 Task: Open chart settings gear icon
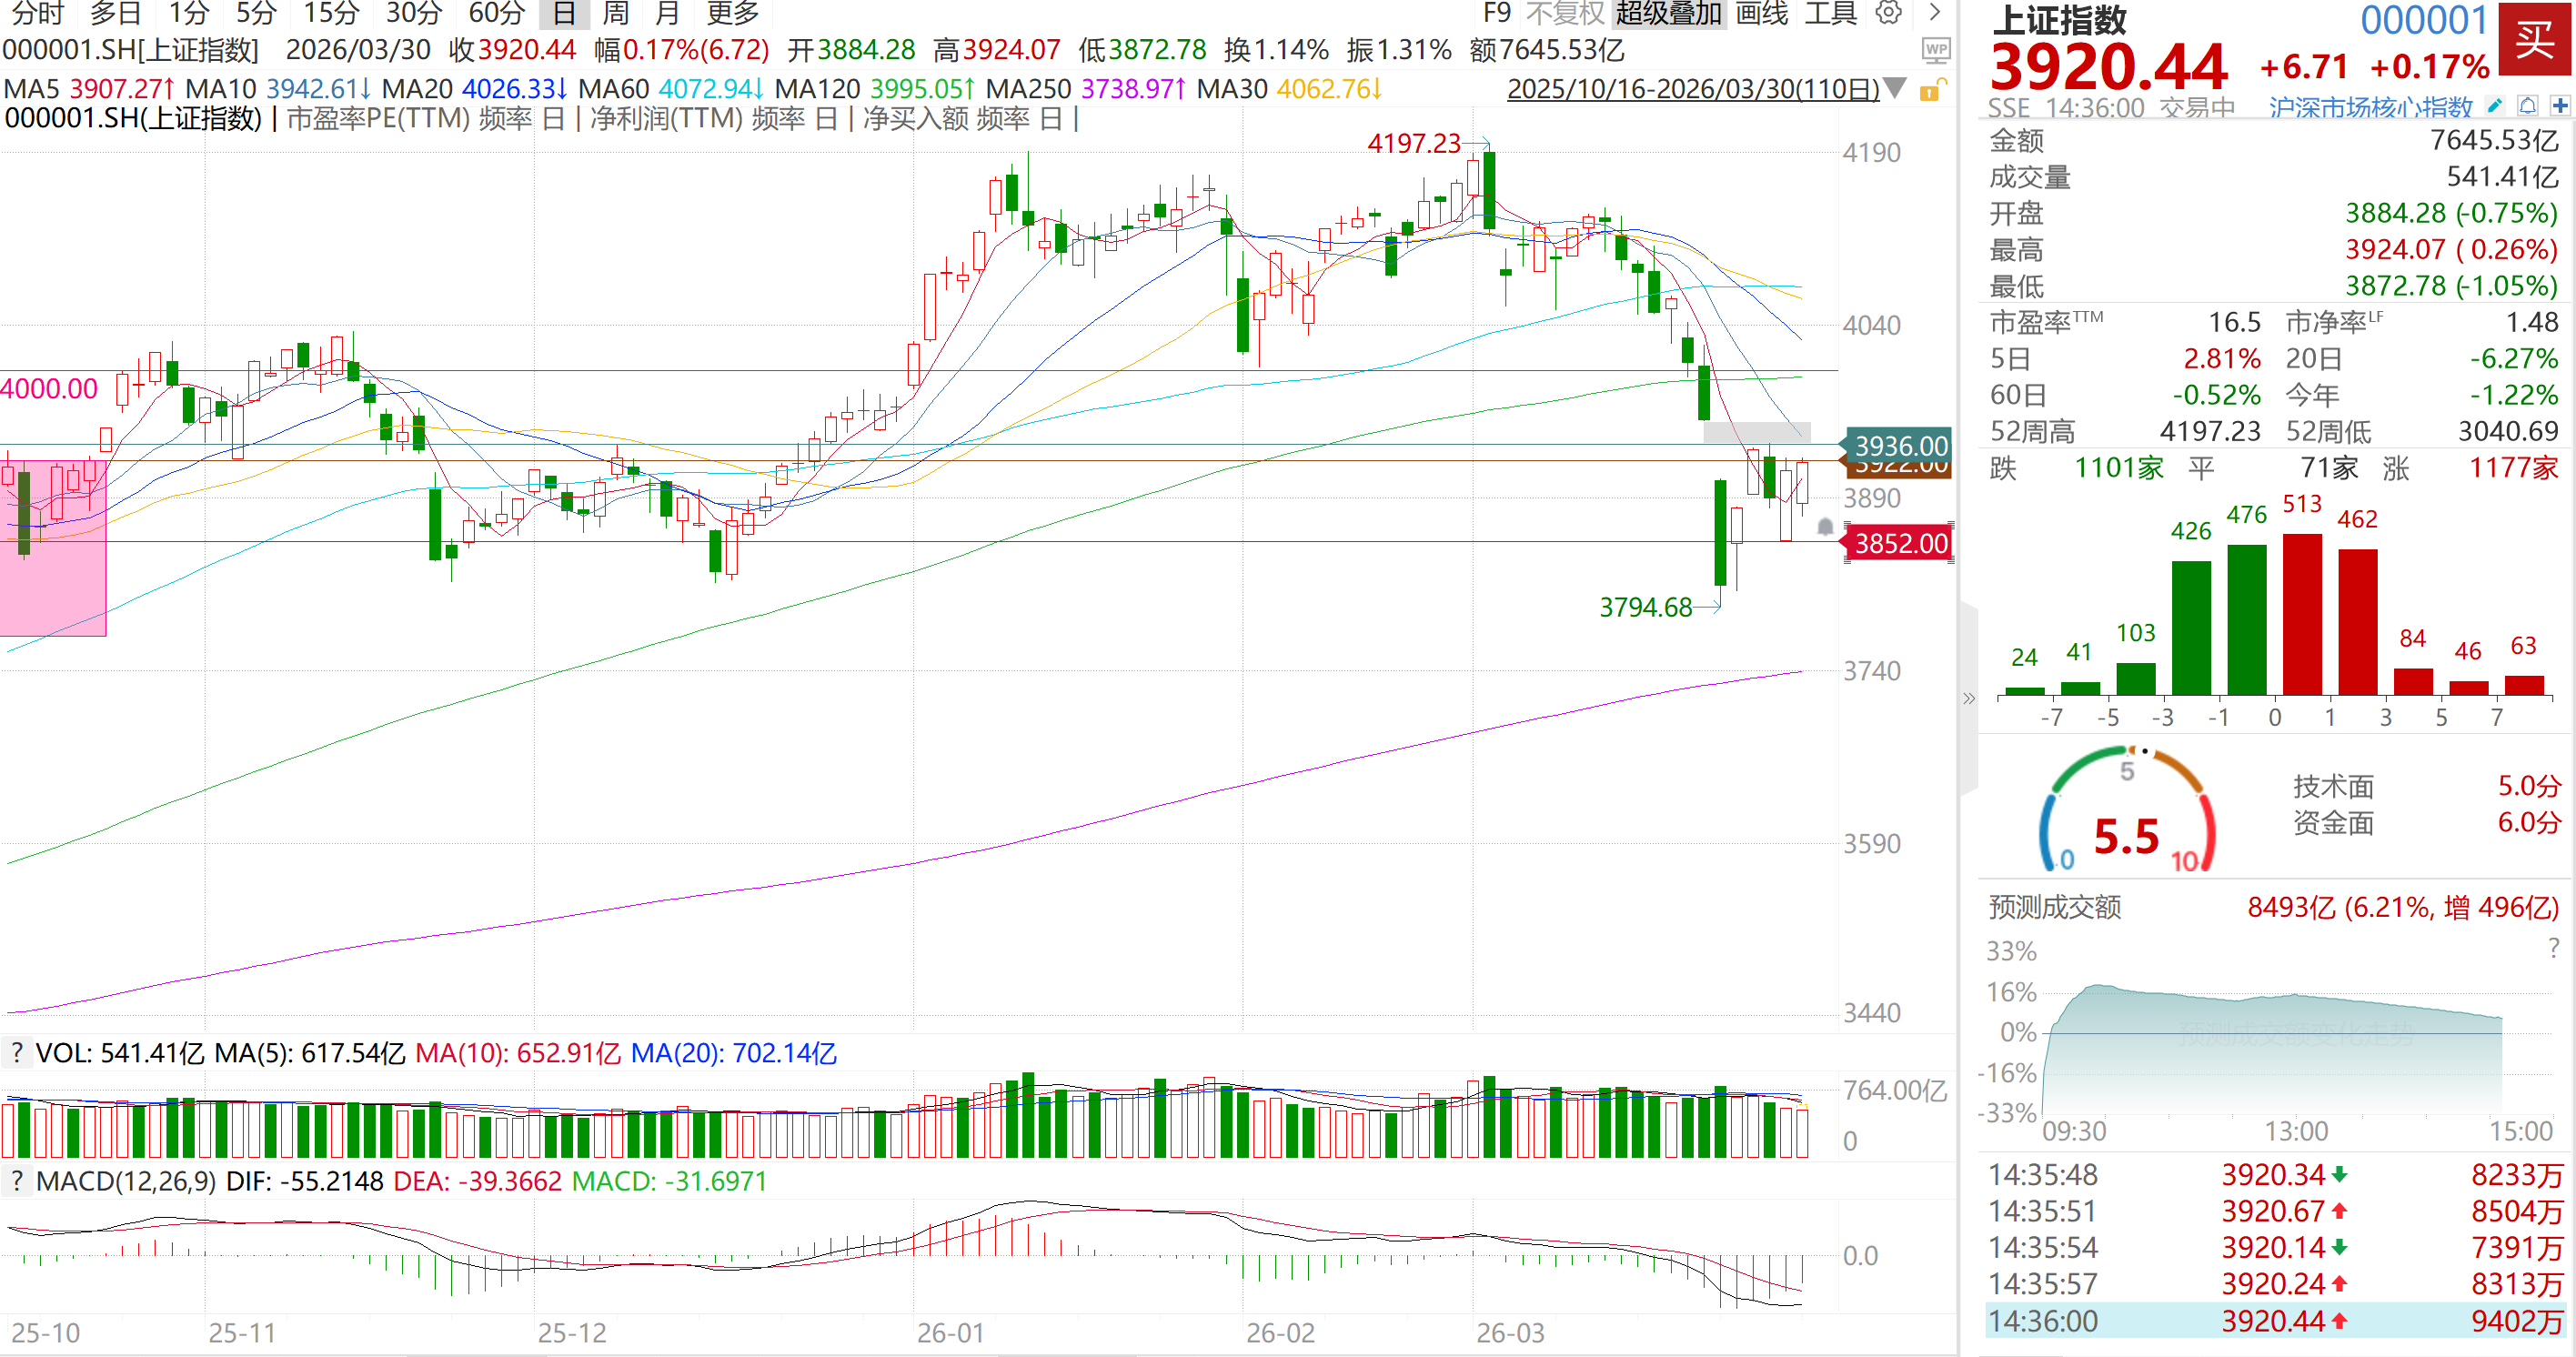pyautogui.click(x=1888, y=13)
